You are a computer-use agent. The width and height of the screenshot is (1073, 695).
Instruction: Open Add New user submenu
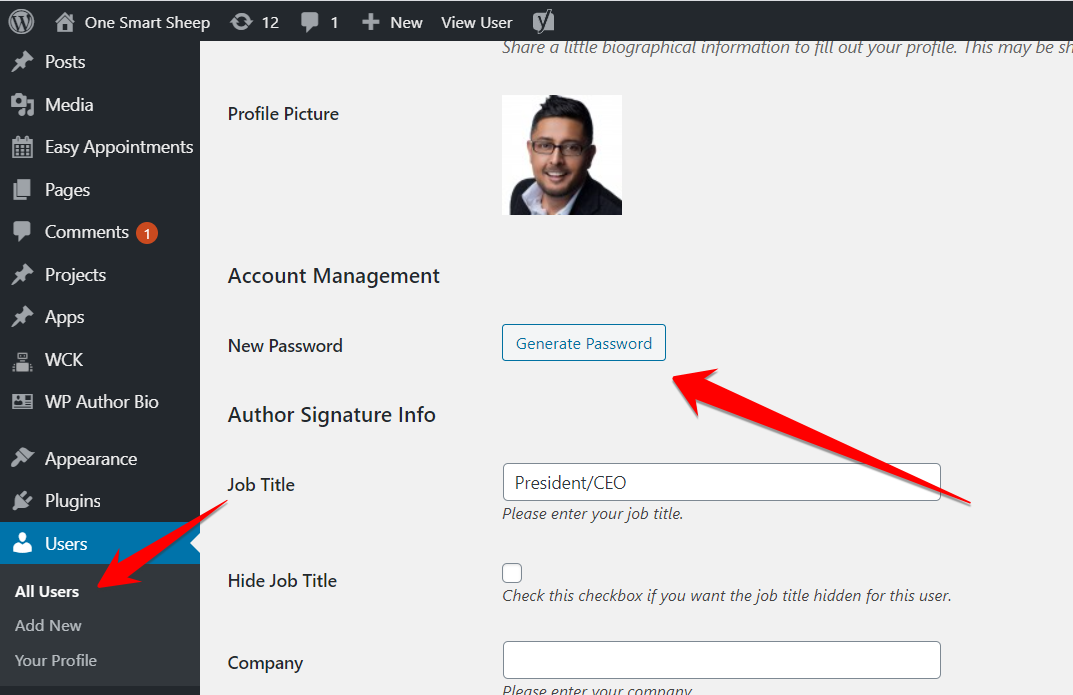pyautogui.click(x=48, y=625)
